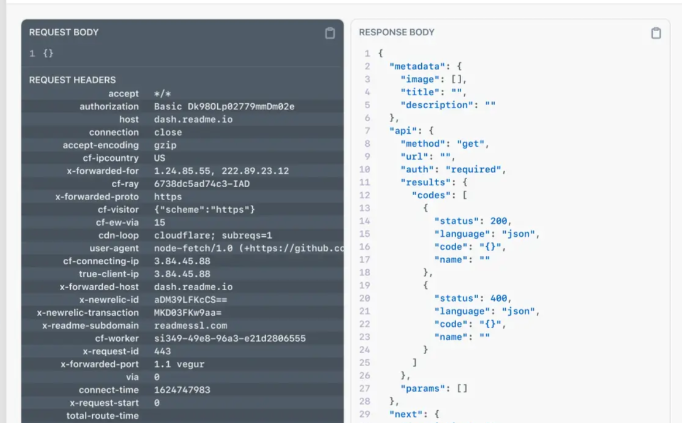Click the cf-ipcountry value US
This screenshot has width=682, height=423.
[x=160, y=158]
